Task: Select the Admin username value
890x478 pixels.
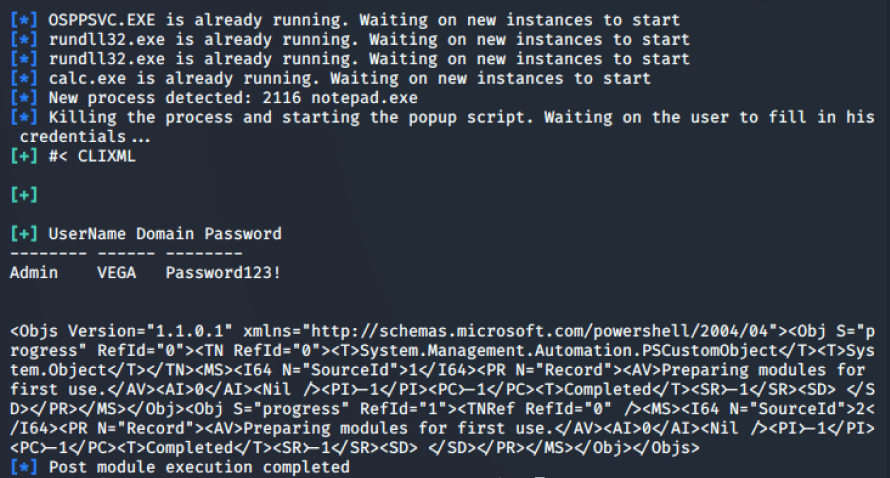Action: point(34,272)
